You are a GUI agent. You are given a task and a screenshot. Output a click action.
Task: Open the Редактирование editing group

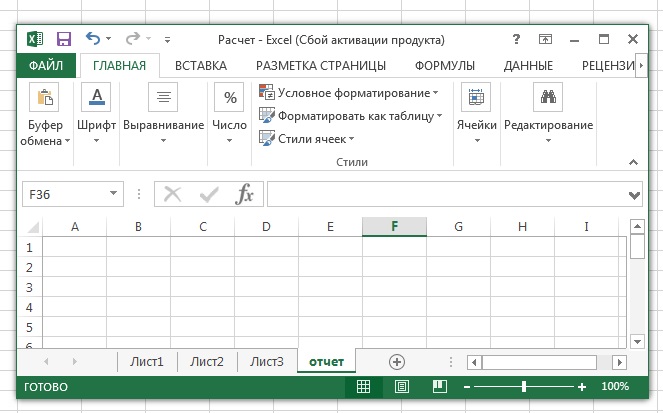point(548,118)
